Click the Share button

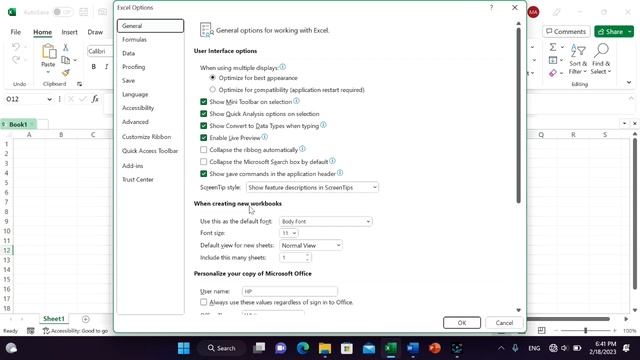[610, 31]
